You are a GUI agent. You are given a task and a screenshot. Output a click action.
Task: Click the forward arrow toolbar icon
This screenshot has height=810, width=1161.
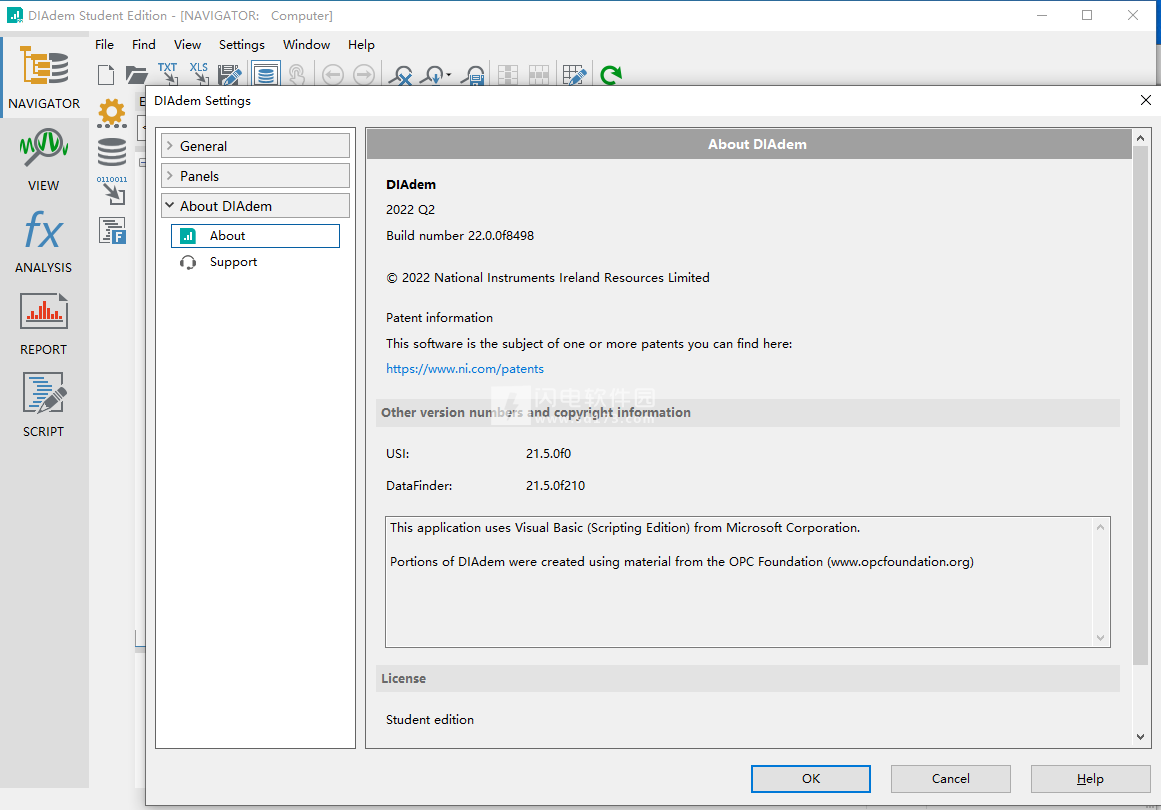364,75
